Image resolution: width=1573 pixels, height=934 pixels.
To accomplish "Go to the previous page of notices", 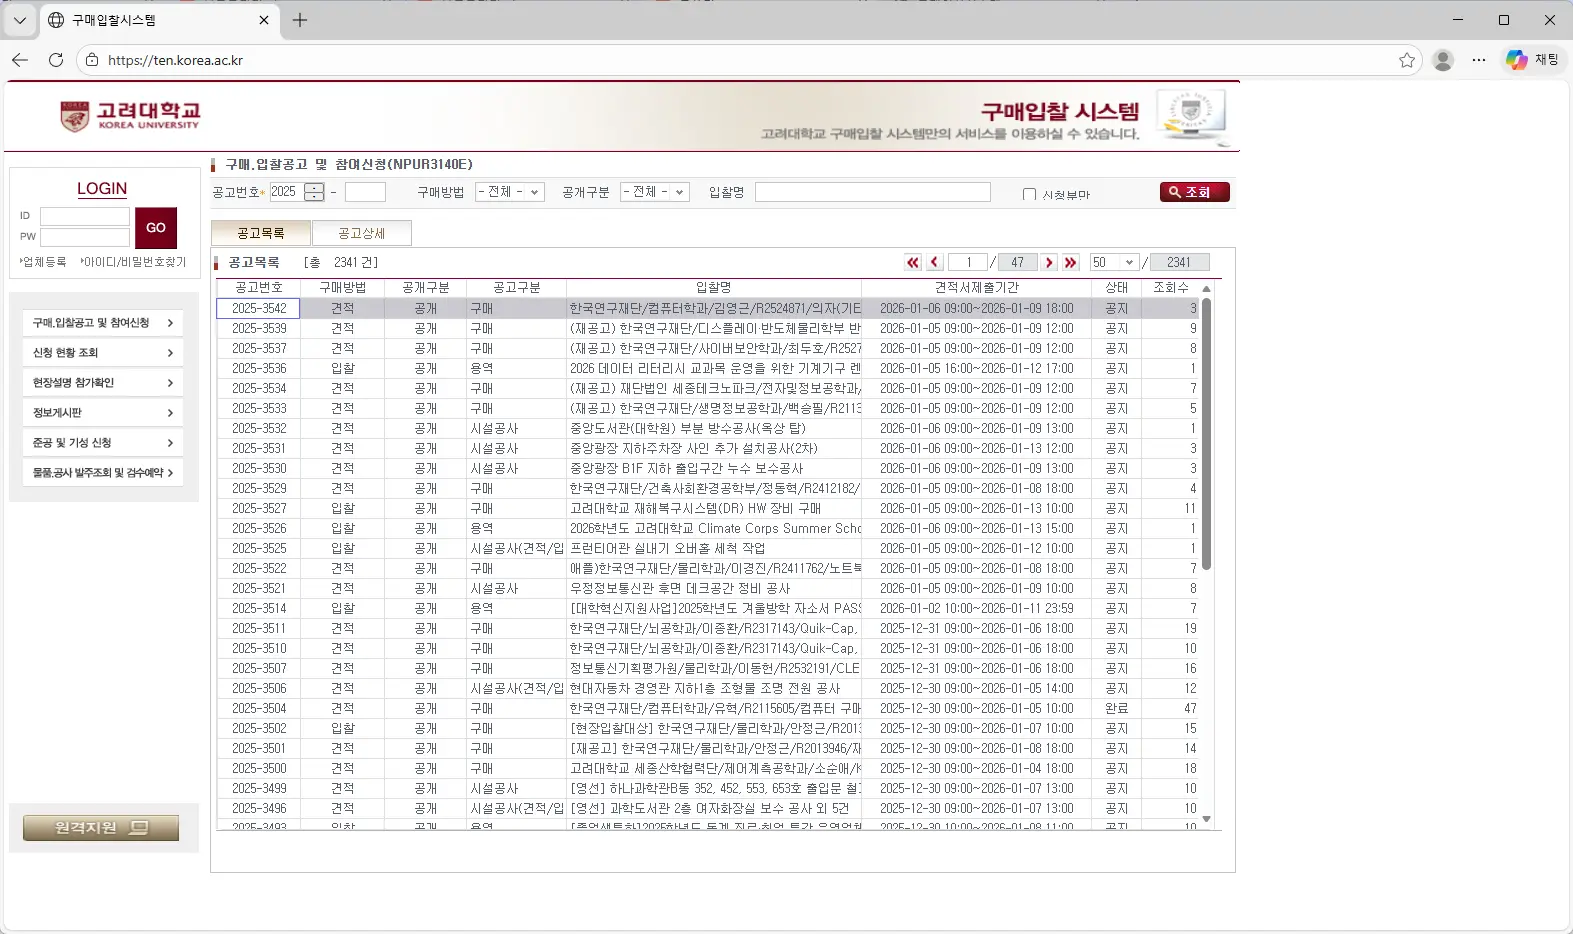I will pyautogui.click(x=935, y=262).
